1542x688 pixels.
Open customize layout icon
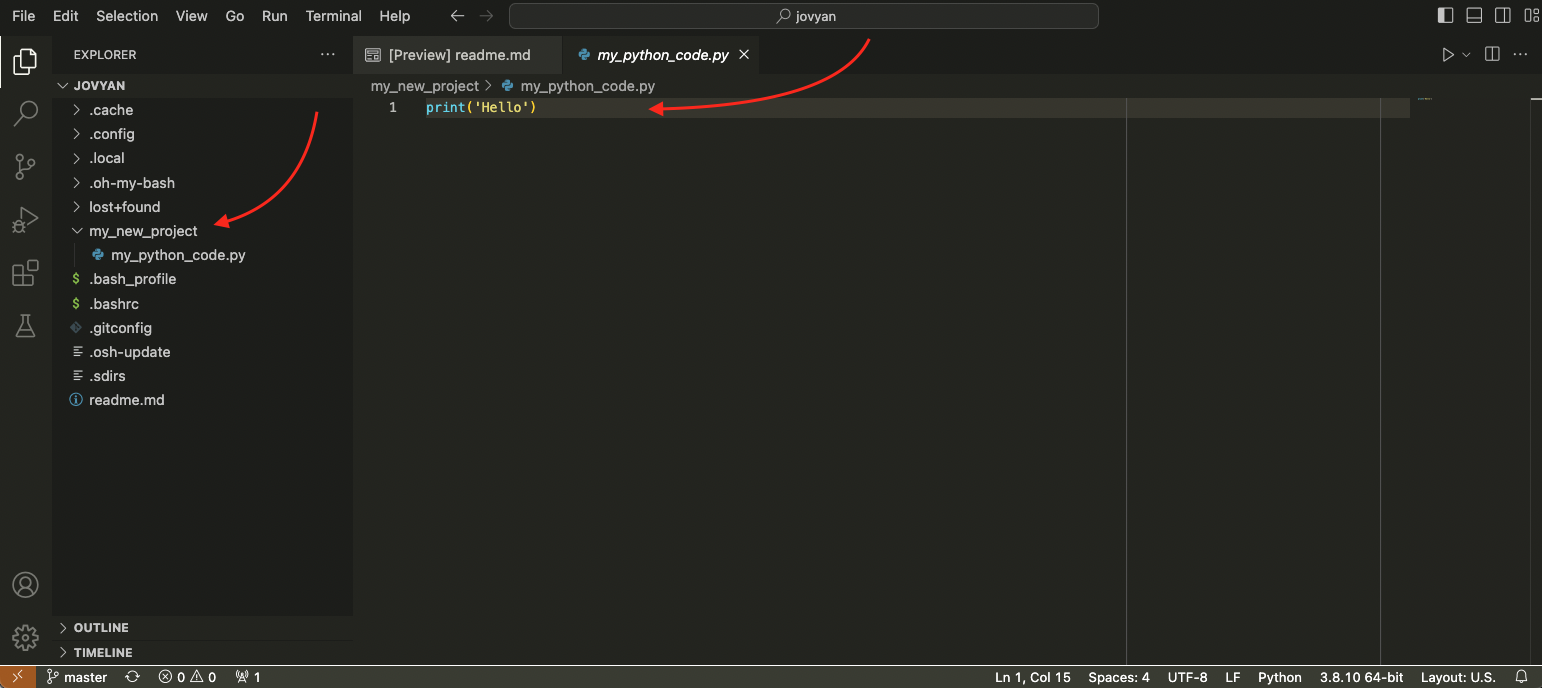click(x=1531, y=16)
